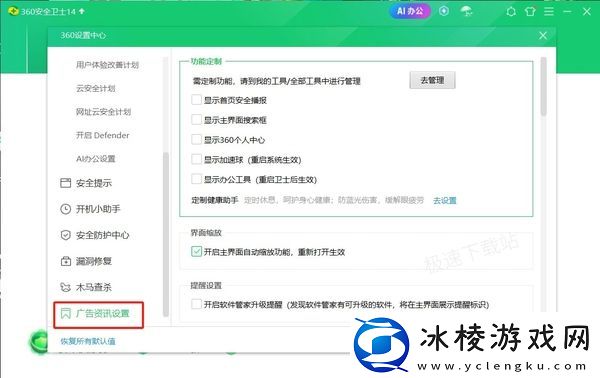This screenshot has width=600, height=378.
Task: Click the blue shield icon beside AI 办公
Action: (444, 11)
